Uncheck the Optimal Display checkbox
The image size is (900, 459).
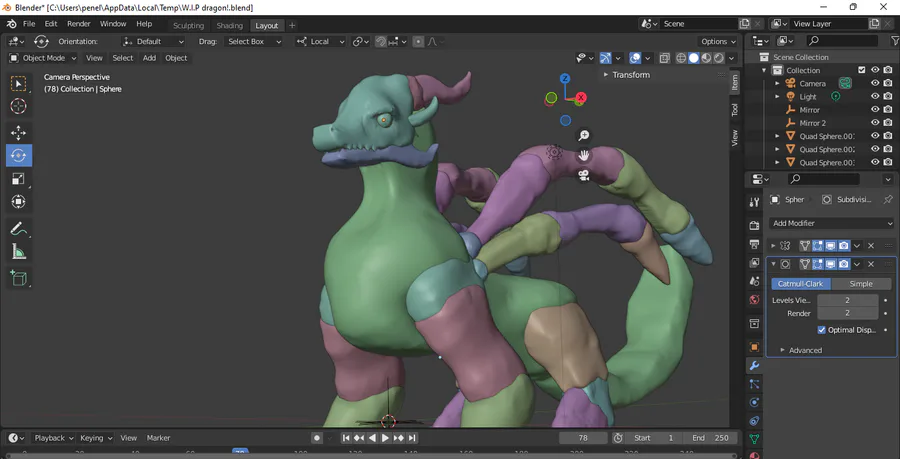tap(822, 330)
